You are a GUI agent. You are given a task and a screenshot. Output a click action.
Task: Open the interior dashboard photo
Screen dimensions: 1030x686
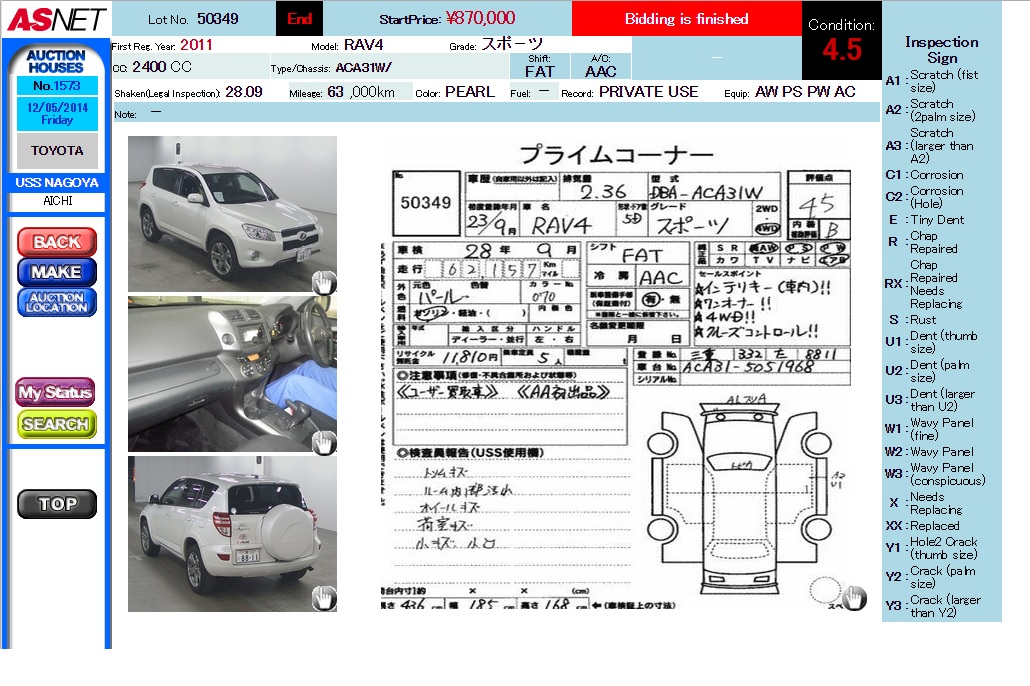232,373
